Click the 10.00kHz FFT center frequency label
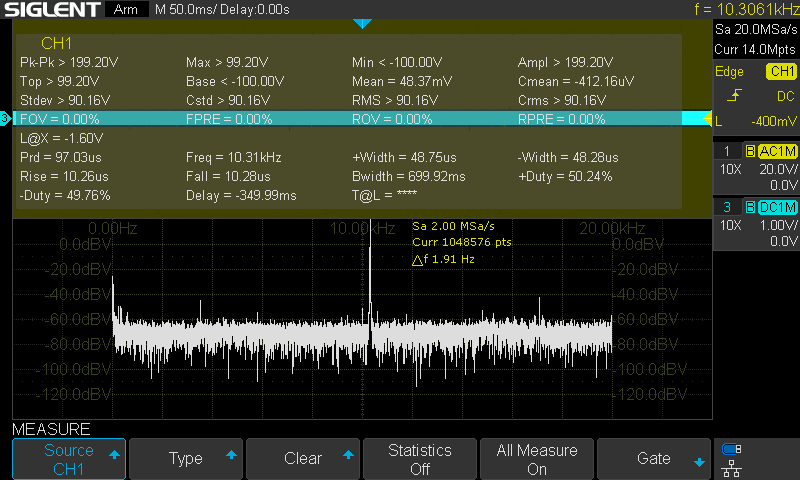This screenshot has height=480, width=800. (362, 228)
